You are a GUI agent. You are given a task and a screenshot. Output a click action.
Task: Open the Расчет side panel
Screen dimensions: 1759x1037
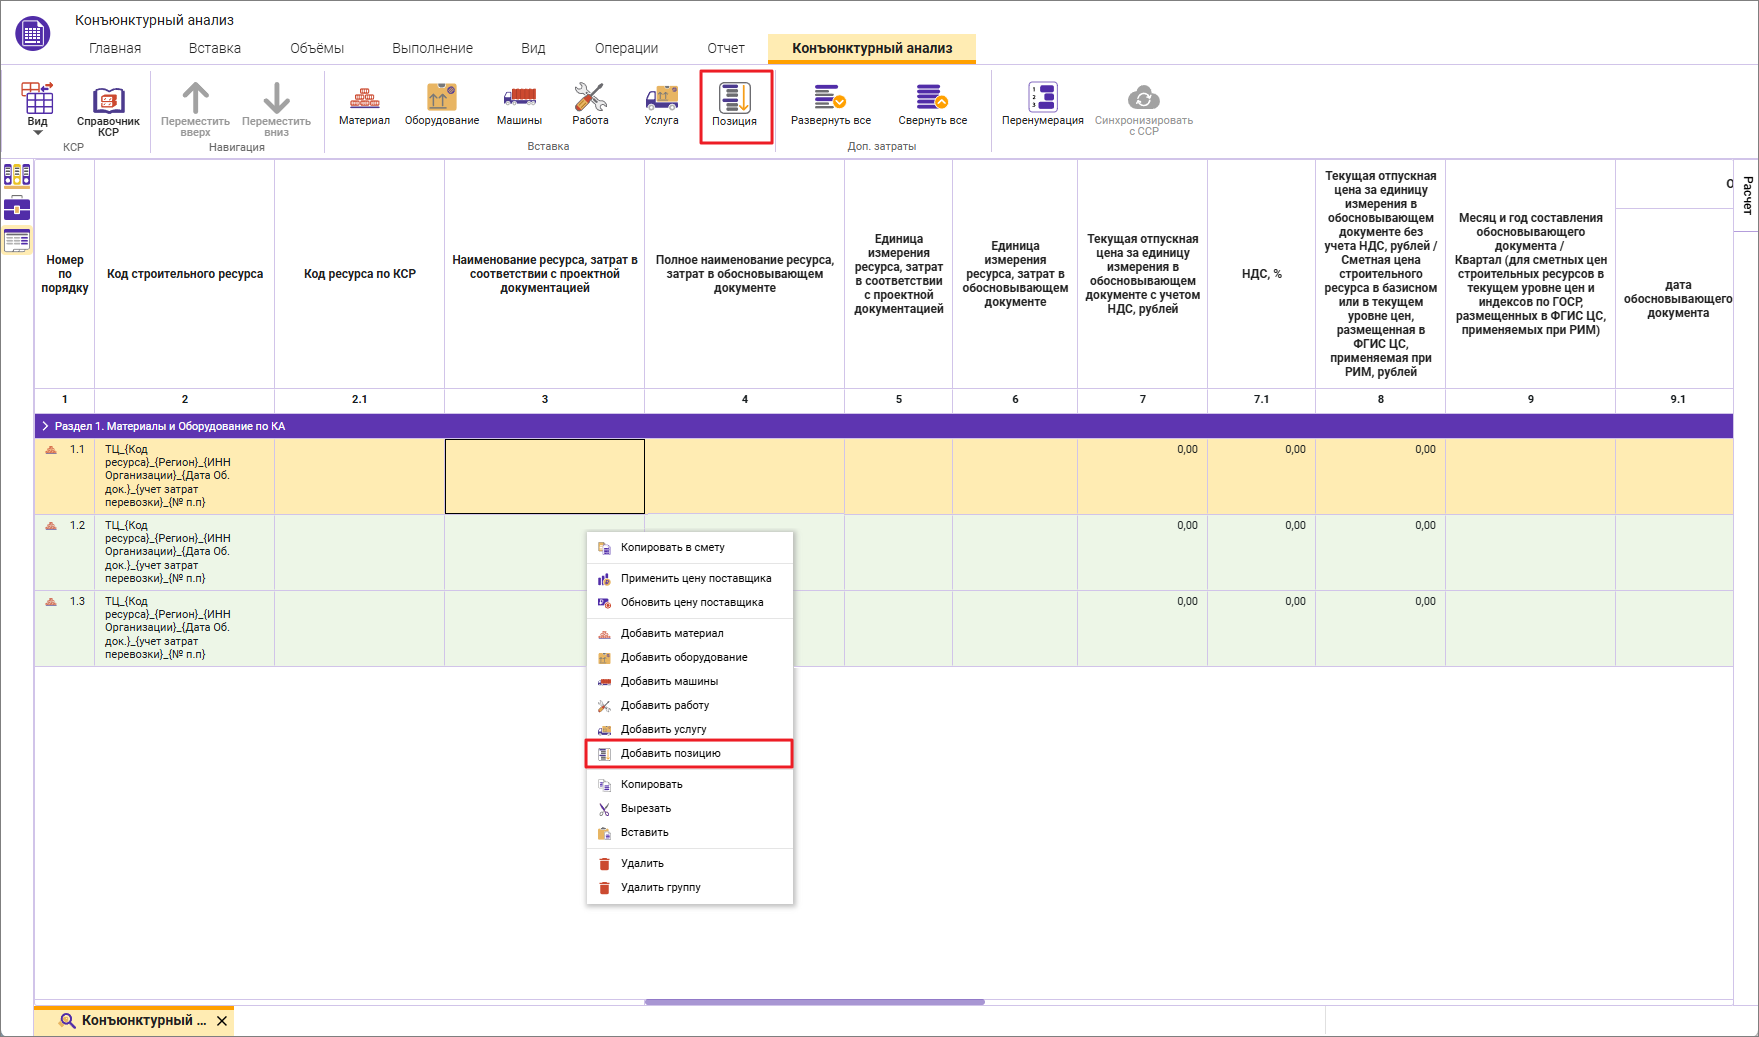tap(1747, 195)
